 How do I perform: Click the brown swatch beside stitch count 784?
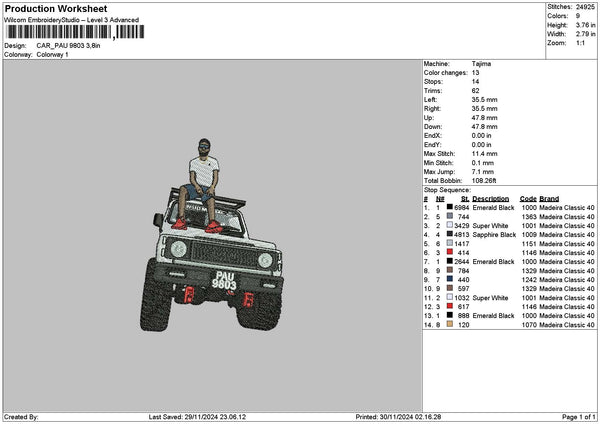point(450,270)
